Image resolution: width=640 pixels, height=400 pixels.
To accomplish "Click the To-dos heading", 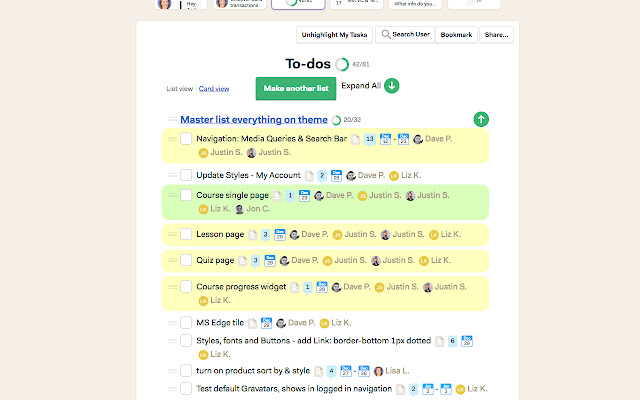I will 308,64.
